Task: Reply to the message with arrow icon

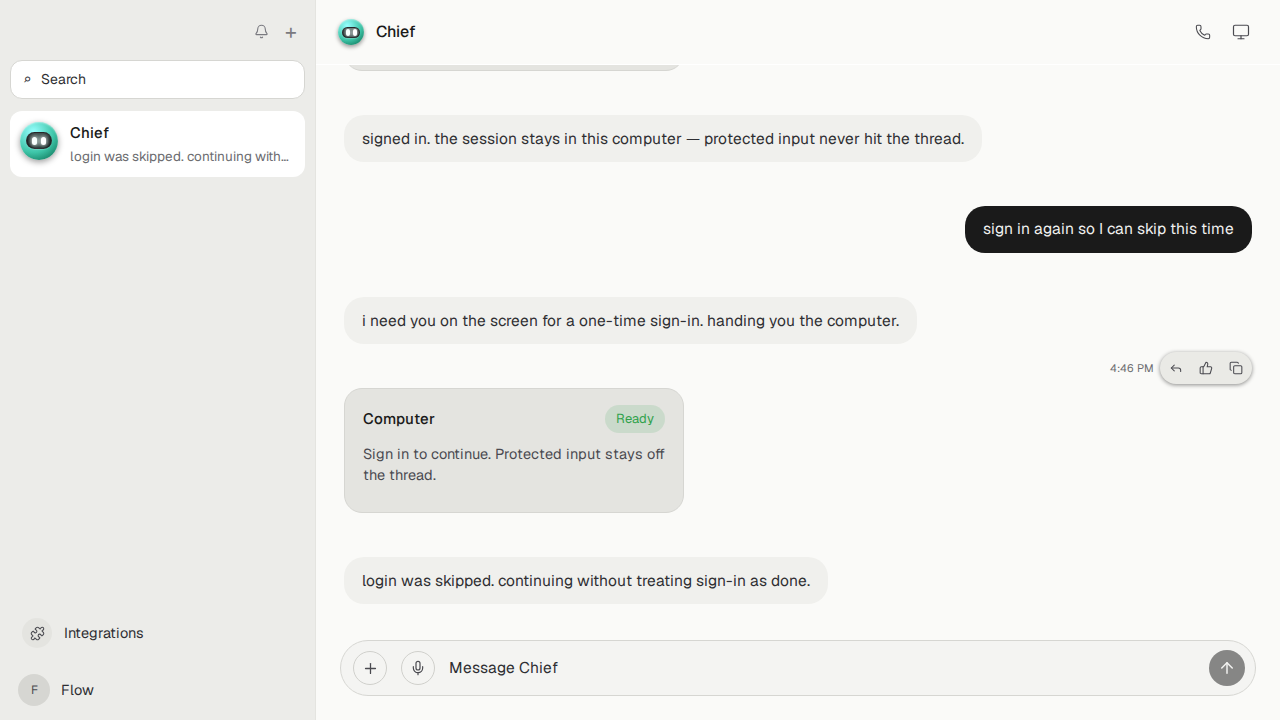Action: tap(1176, 369)
